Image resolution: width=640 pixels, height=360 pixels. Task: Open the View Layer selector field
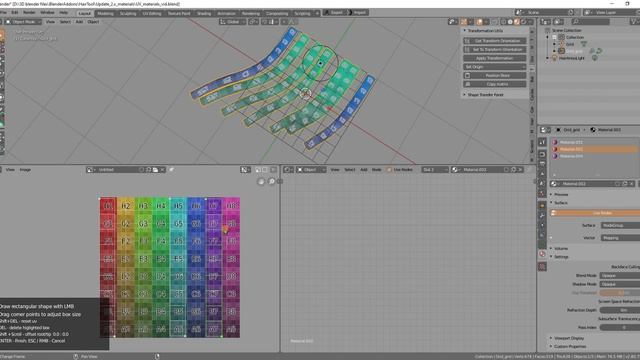tap(612, 13)
